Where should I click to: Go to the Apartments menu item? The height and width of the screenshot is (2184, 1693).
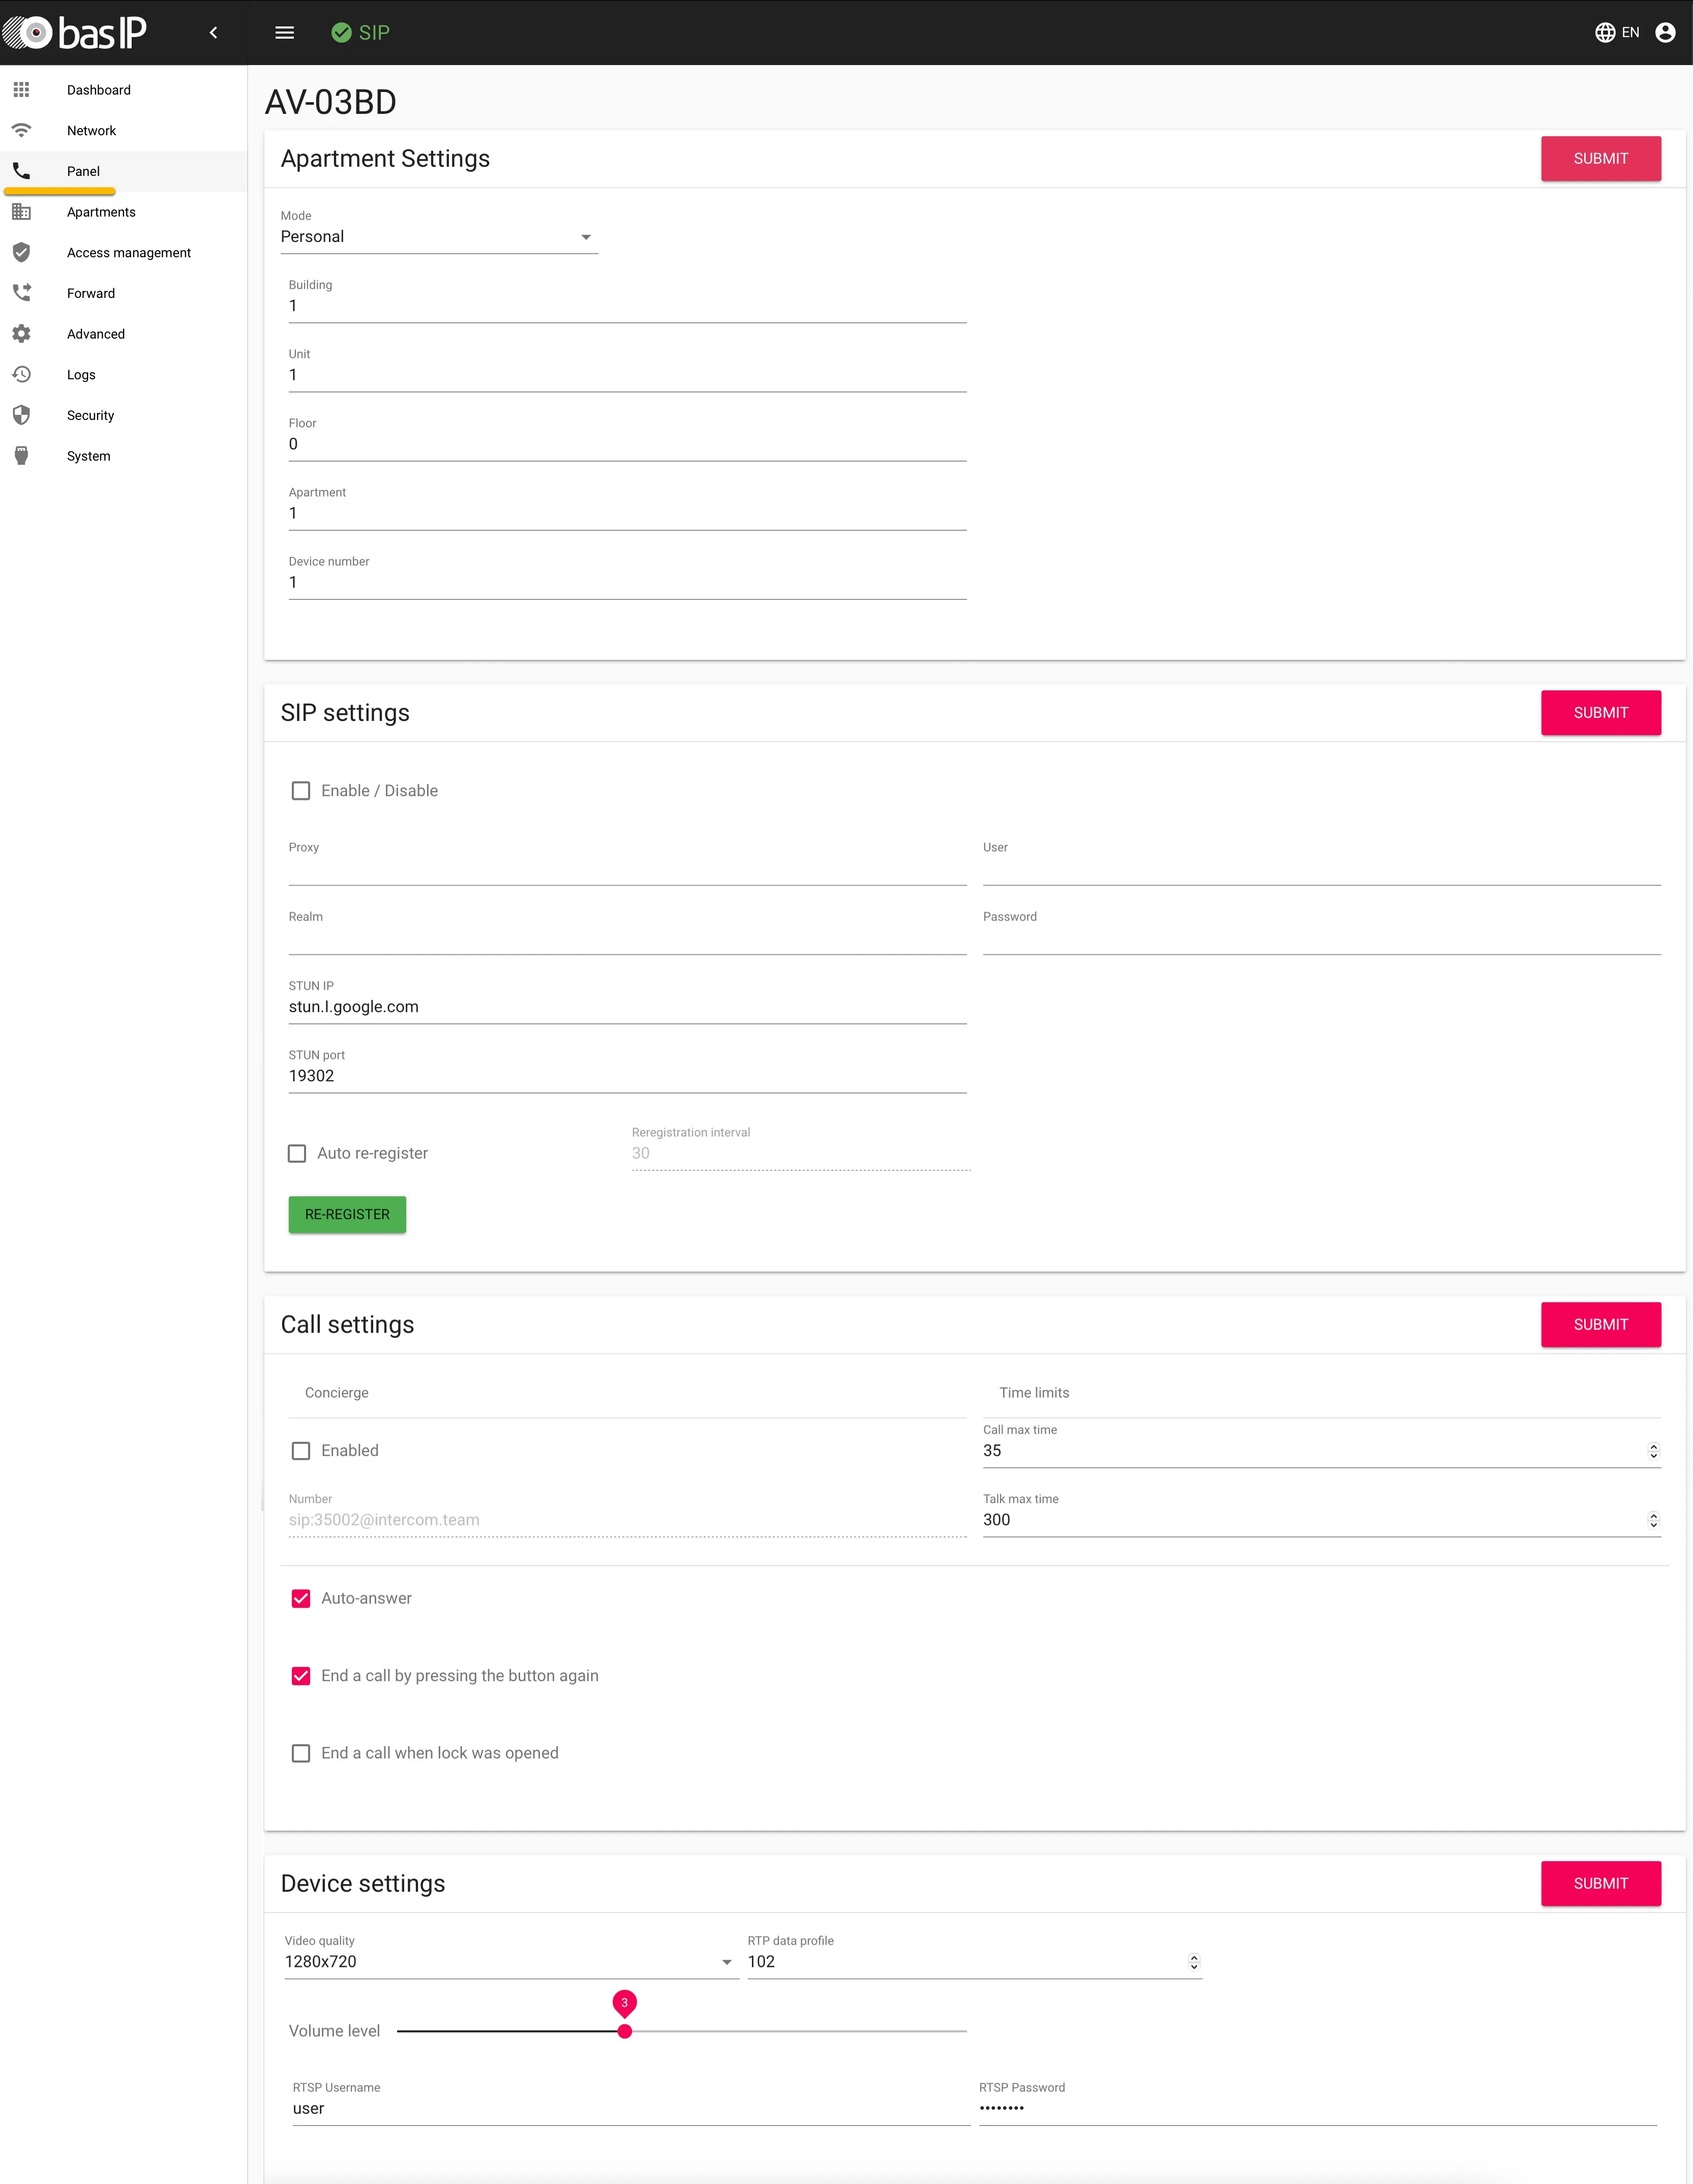[x=123, y=212]
